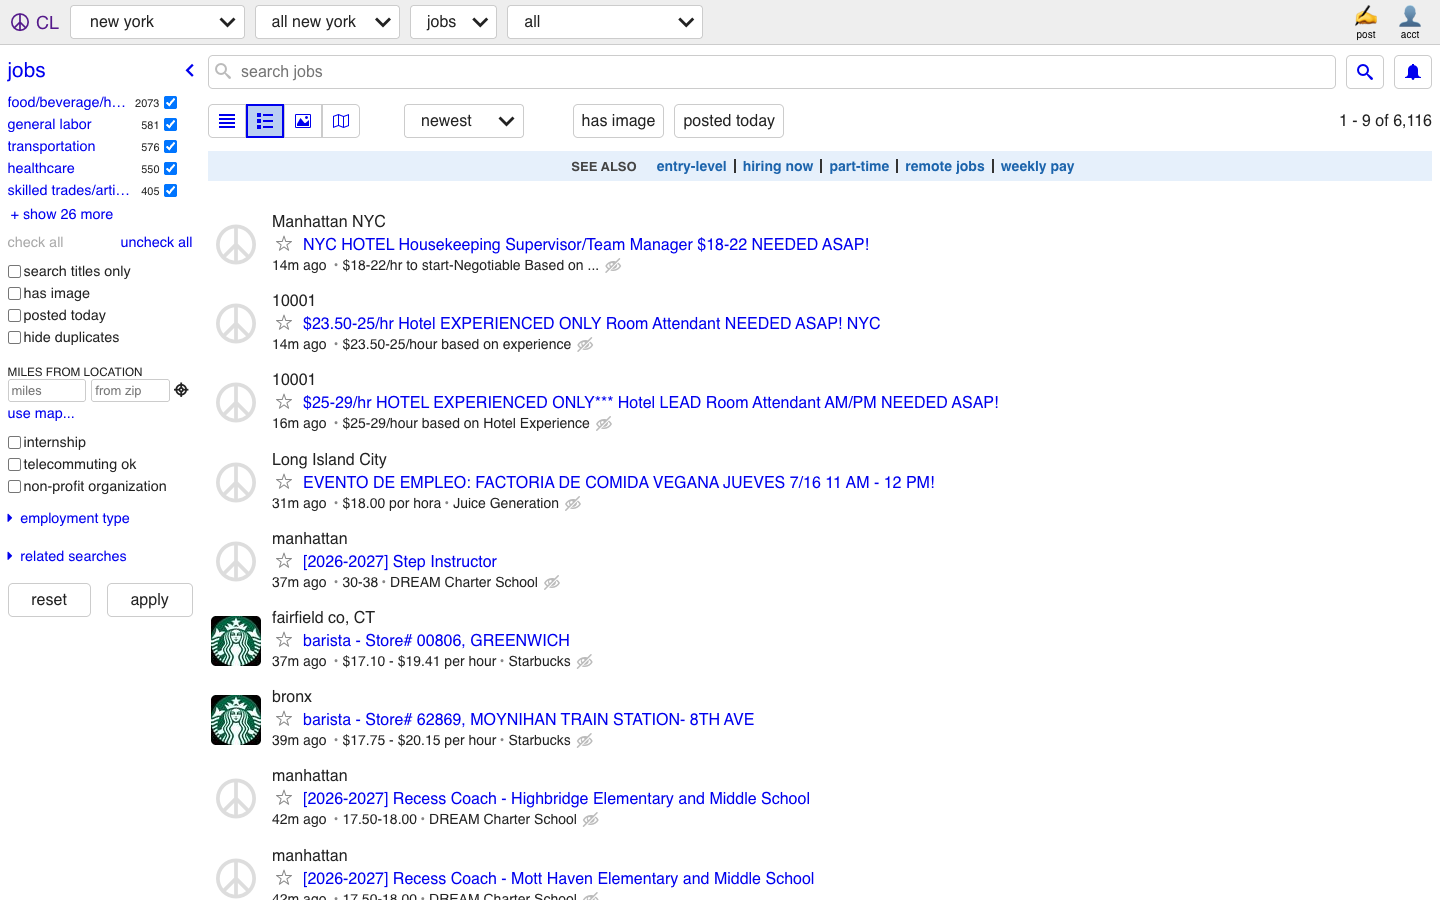The height and width of the screenshot is (900, 1440).
Task: Star the $23.50-25/hr Room Attendant posting
Action: point(284,323)
